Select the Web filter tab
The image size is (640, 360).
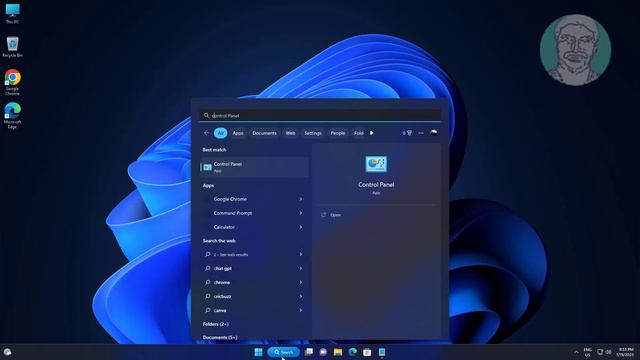[290, 133]
